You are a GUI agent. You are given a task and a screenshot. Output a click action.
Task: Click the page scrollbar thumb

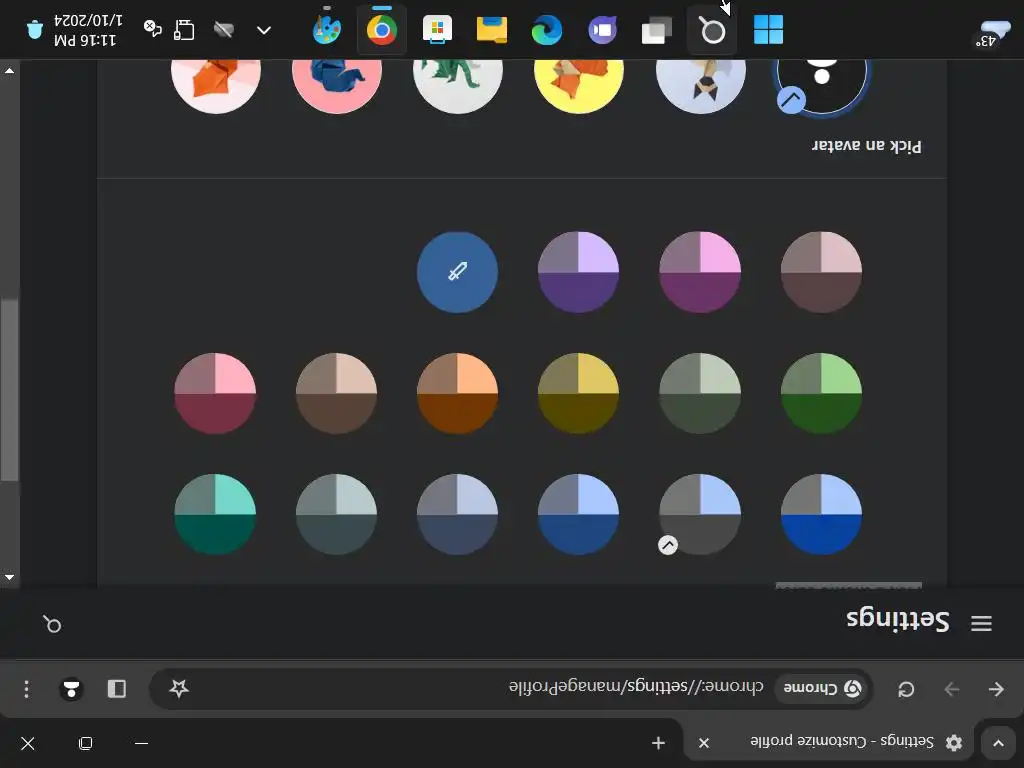click(x=9, y=391)
